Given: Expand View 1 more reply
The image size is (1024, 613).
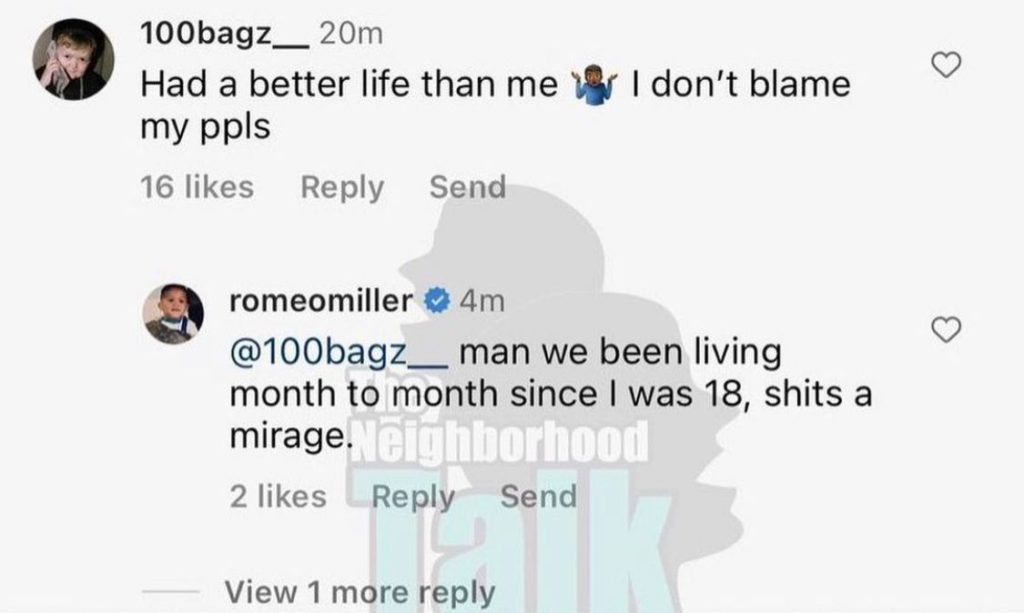Looking at the screenshot, I should click(x=360, y=592).
